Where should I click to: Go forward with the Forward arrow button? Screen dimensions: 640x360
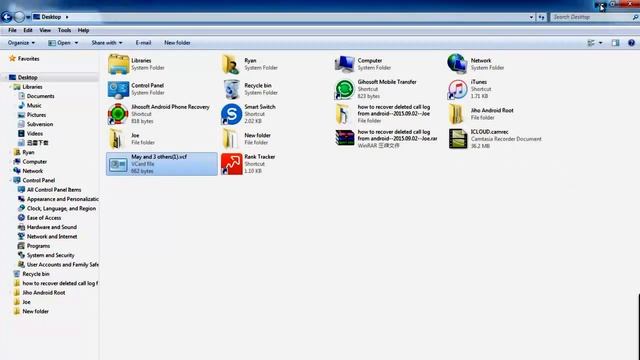coord(19,17)
